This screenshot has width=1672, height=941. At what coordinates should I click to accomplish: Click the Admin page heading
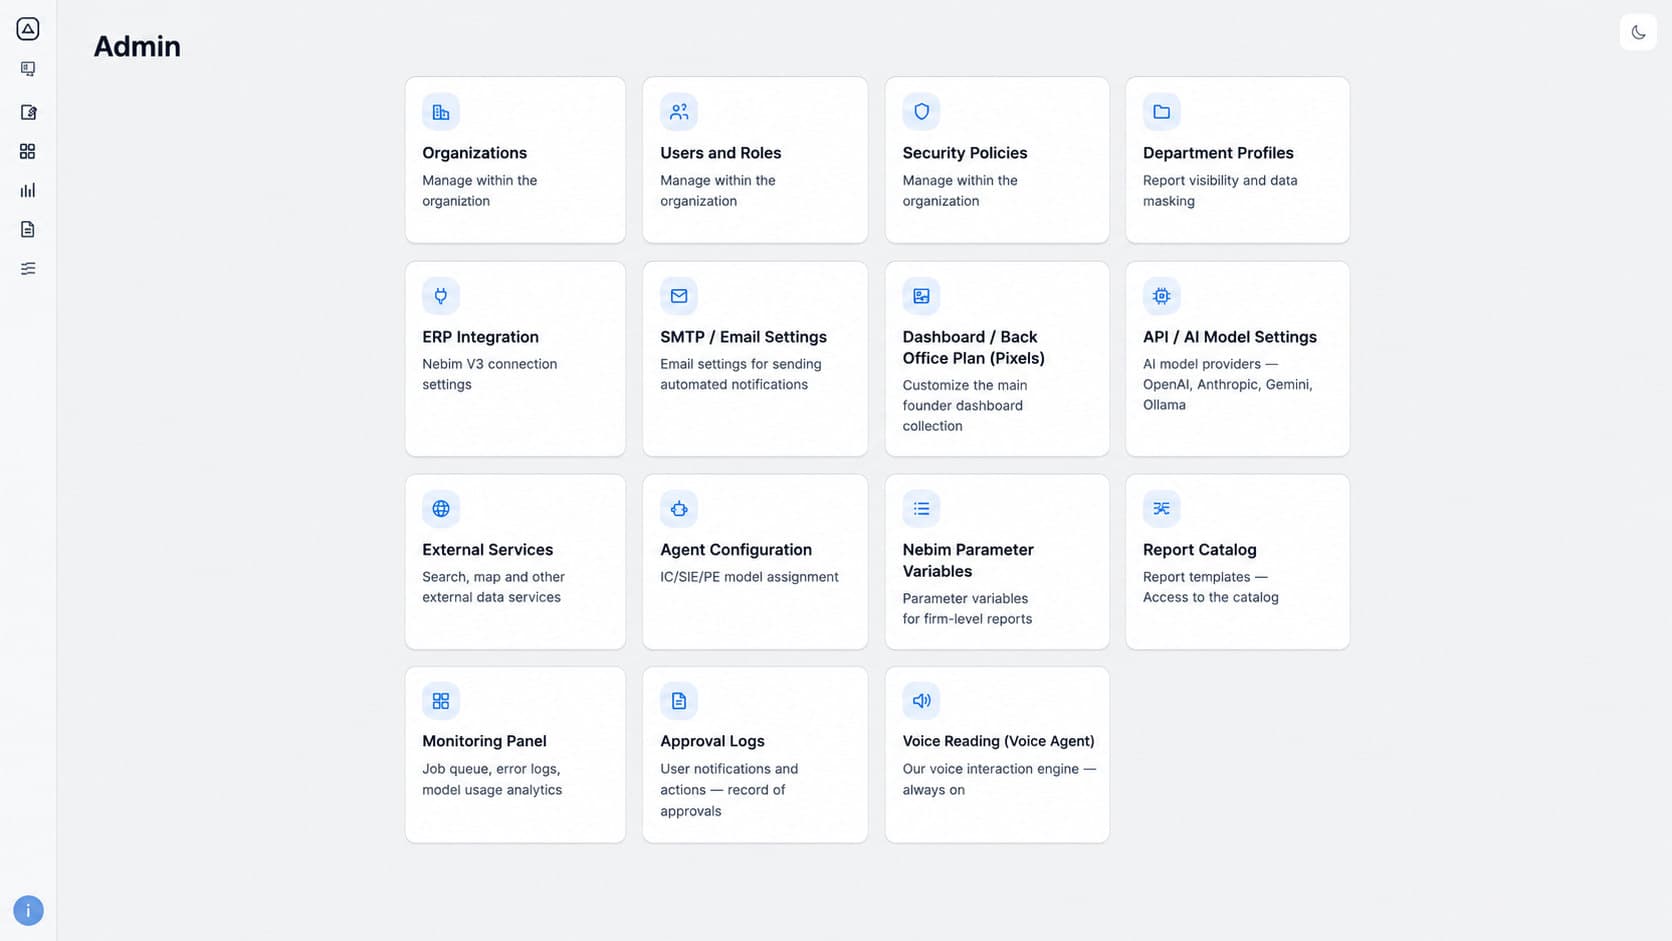(x=137, y=47)
